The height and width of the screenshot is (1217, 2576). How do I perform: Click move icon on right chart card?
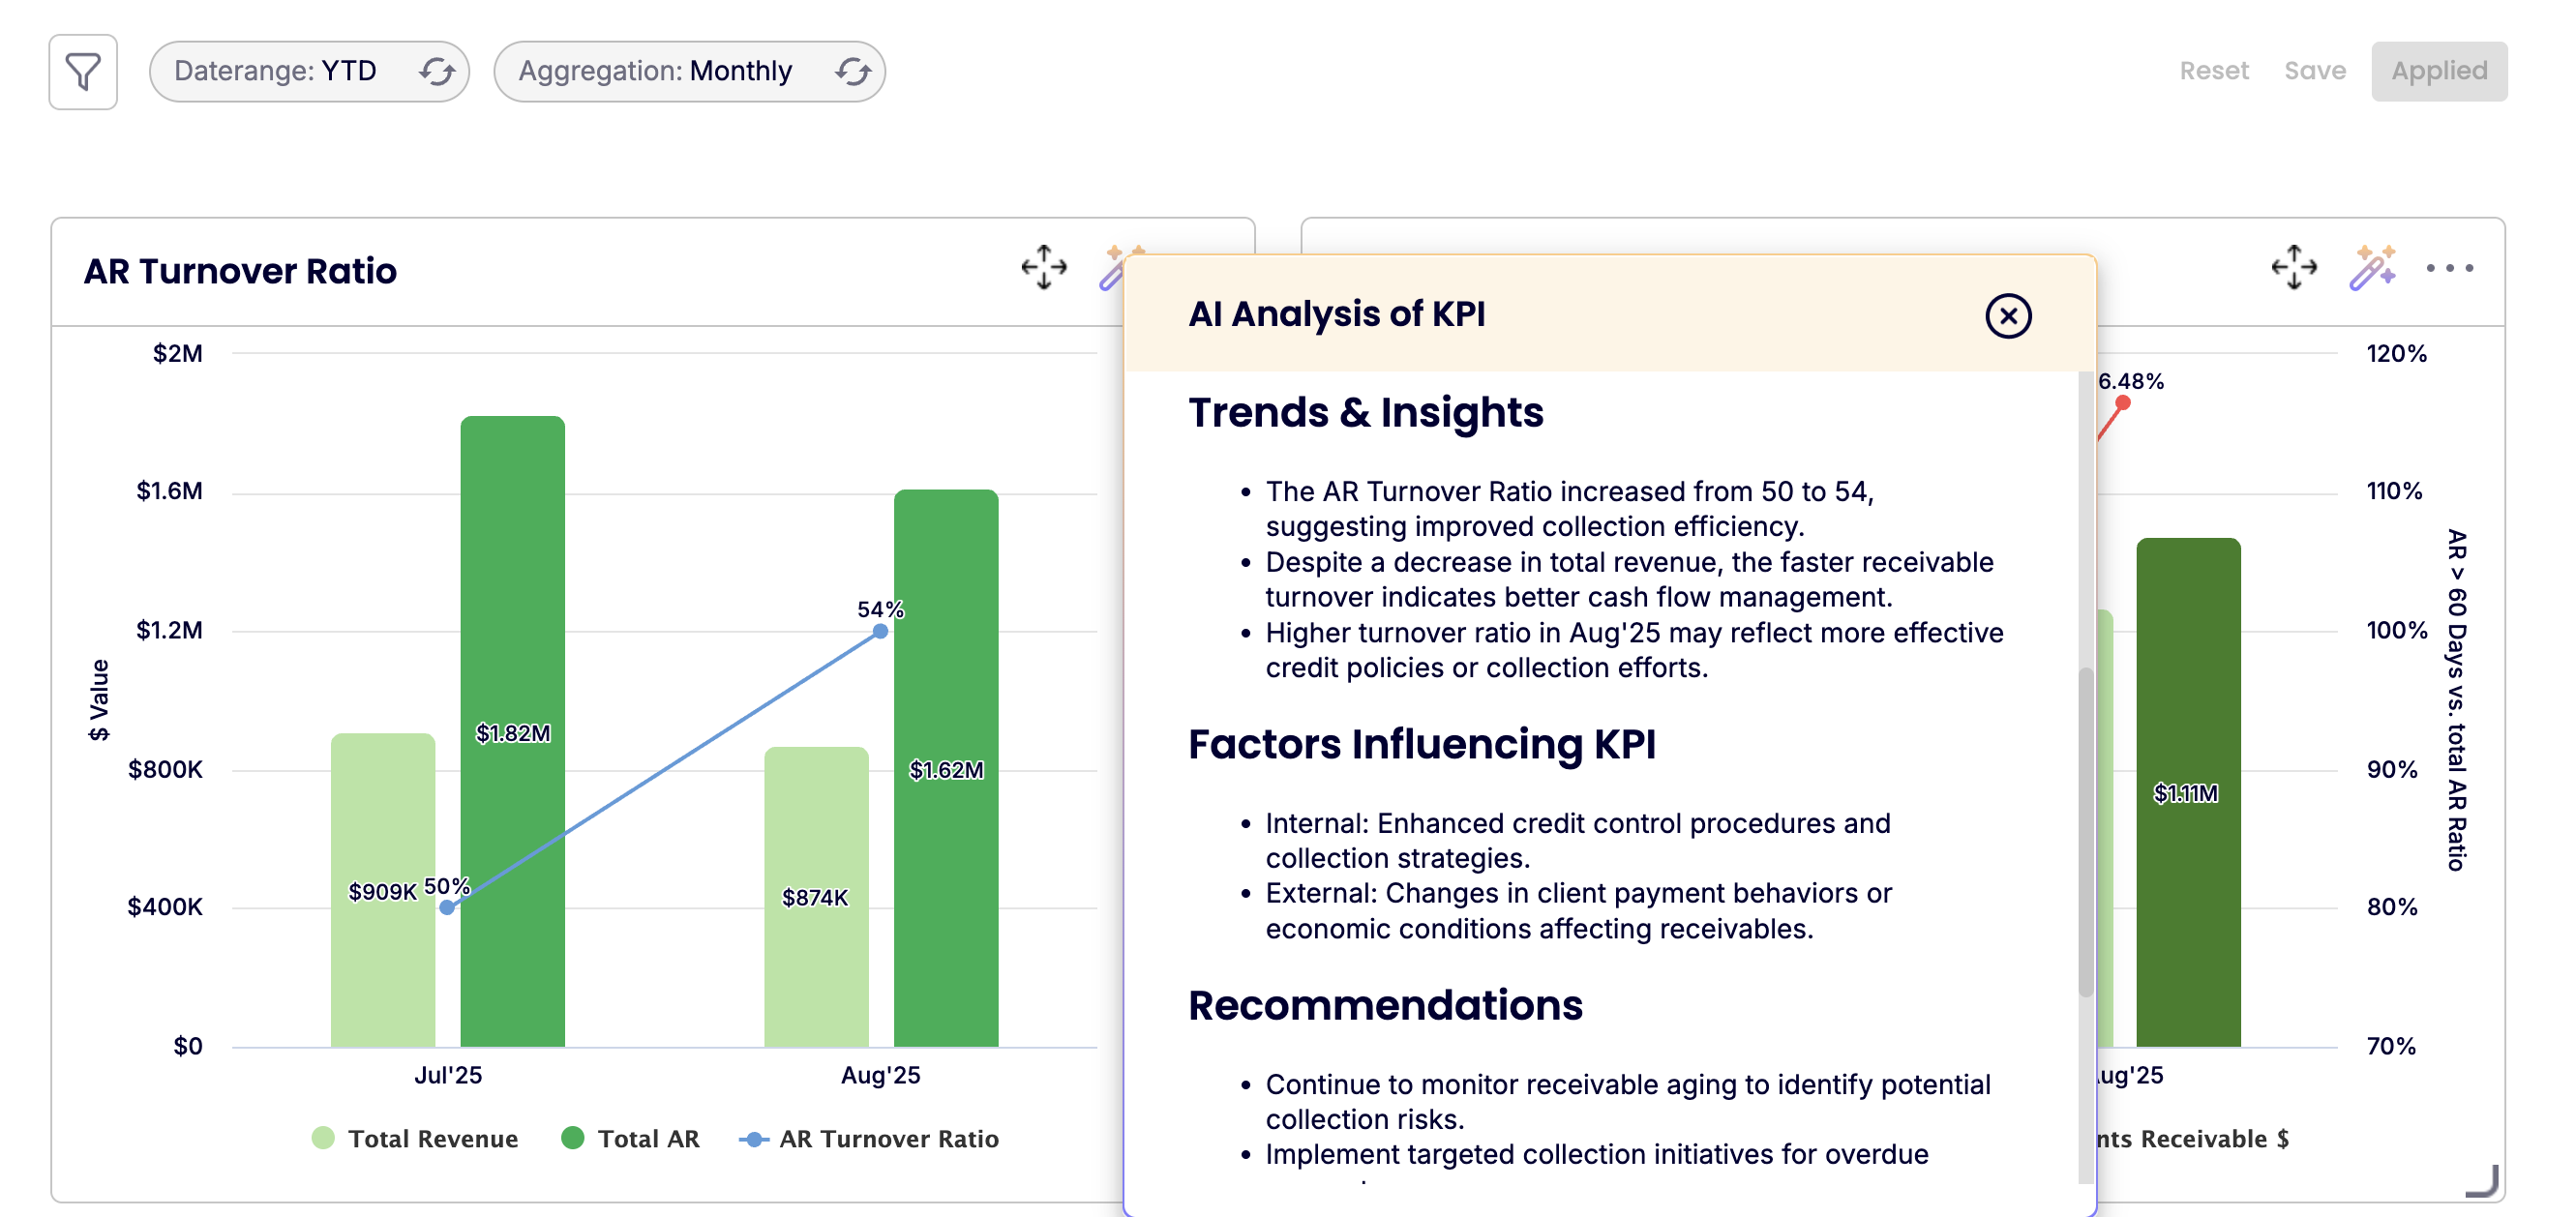coord(2293,267)
